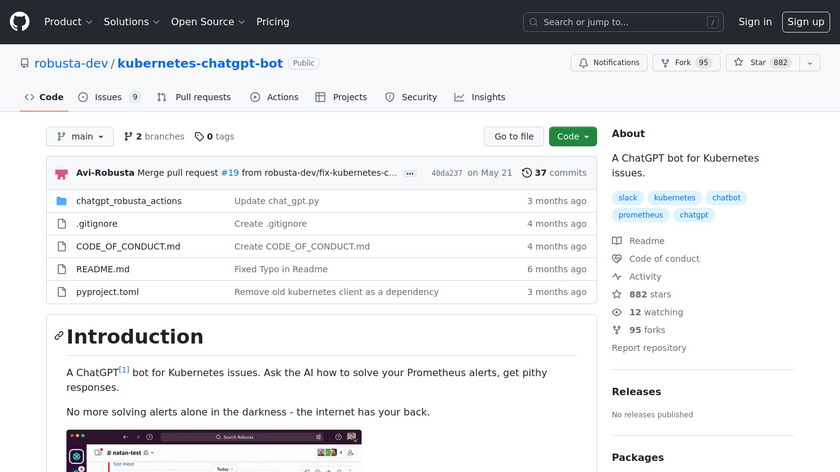The image size is (840, 472).
Task: Click the Code of conduct heart icon
Action: click(617, 259)
